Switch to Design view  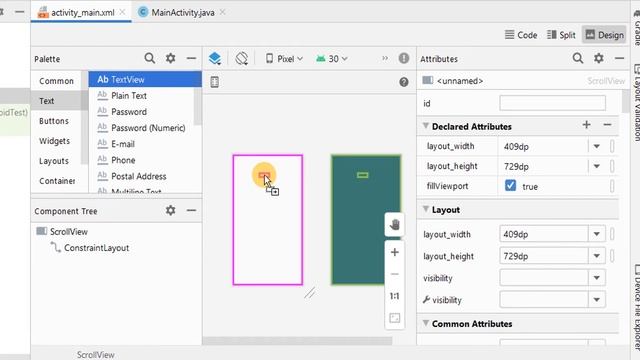[604, 35]
